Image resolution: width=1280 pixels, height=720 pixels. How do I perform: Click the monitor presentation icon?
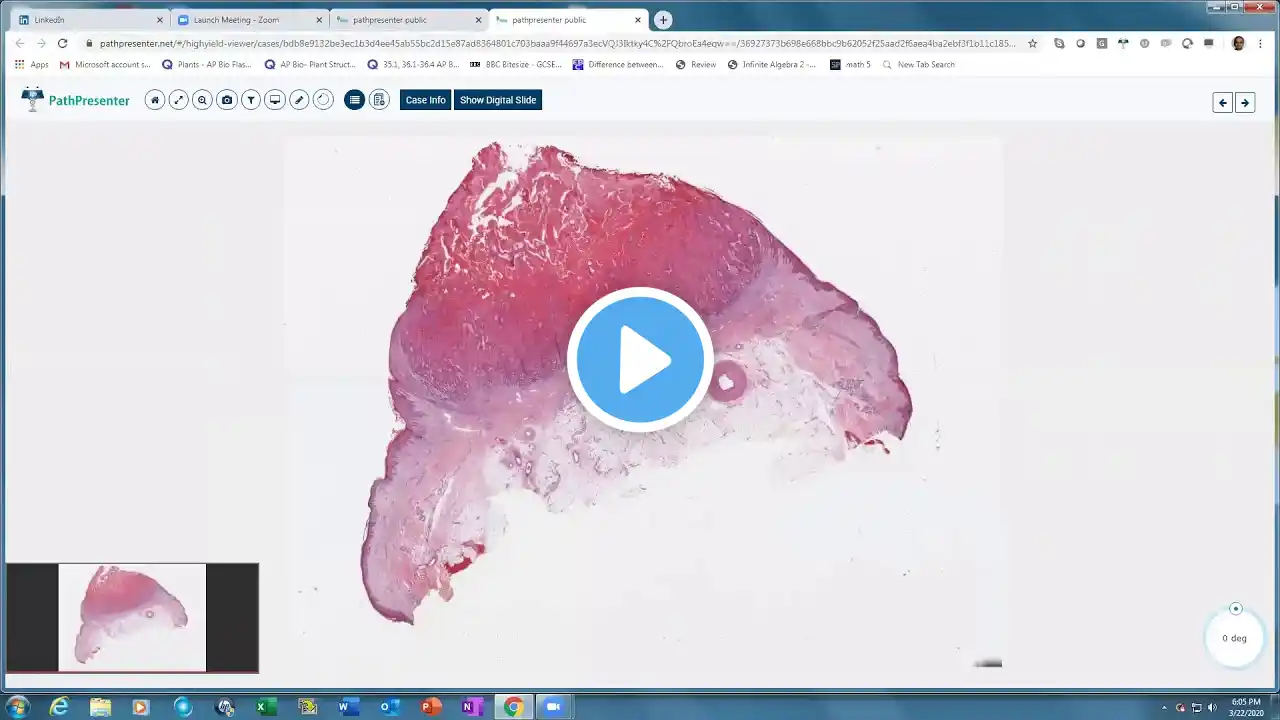click(x=275, y=100)
